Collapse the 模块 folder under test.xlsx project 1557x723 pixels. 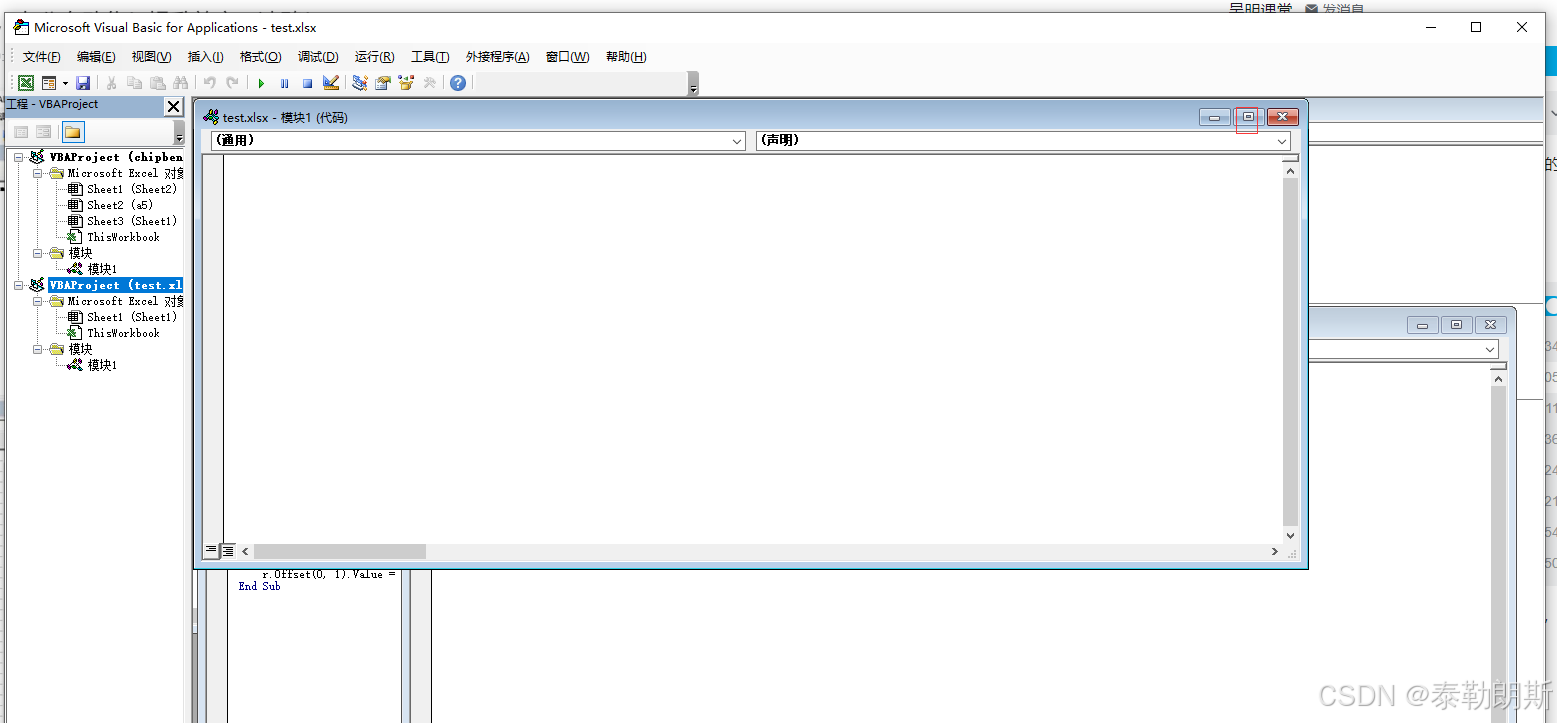coord(38,349)
